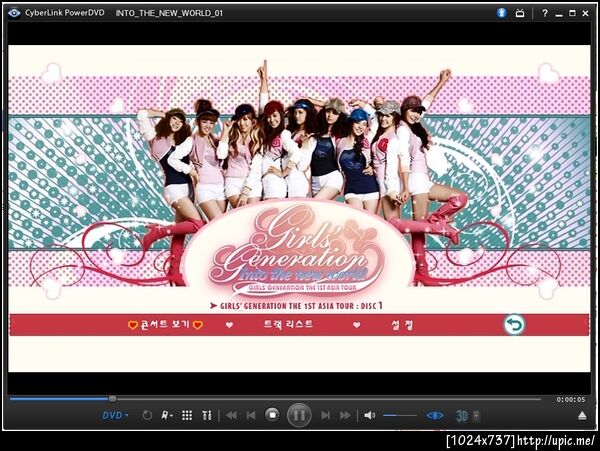Switch to TV/cinema mode icon

coord(520,13)
